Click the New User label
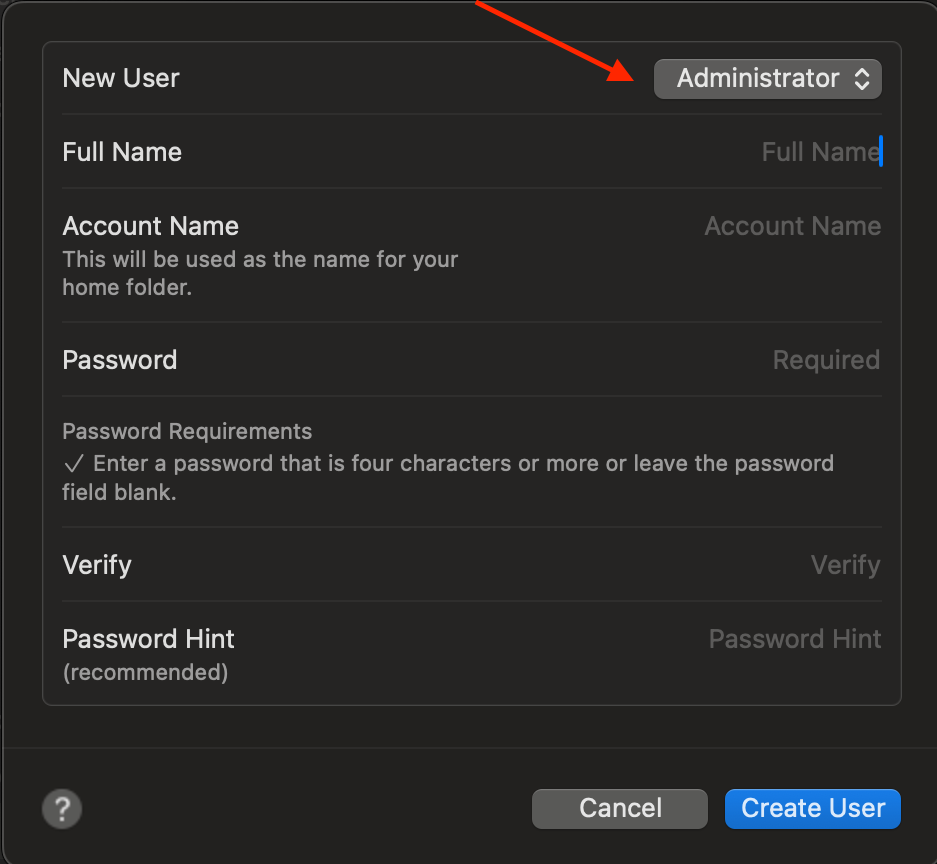The width and height of the screenshot is (937, 864). pos(120,78)
